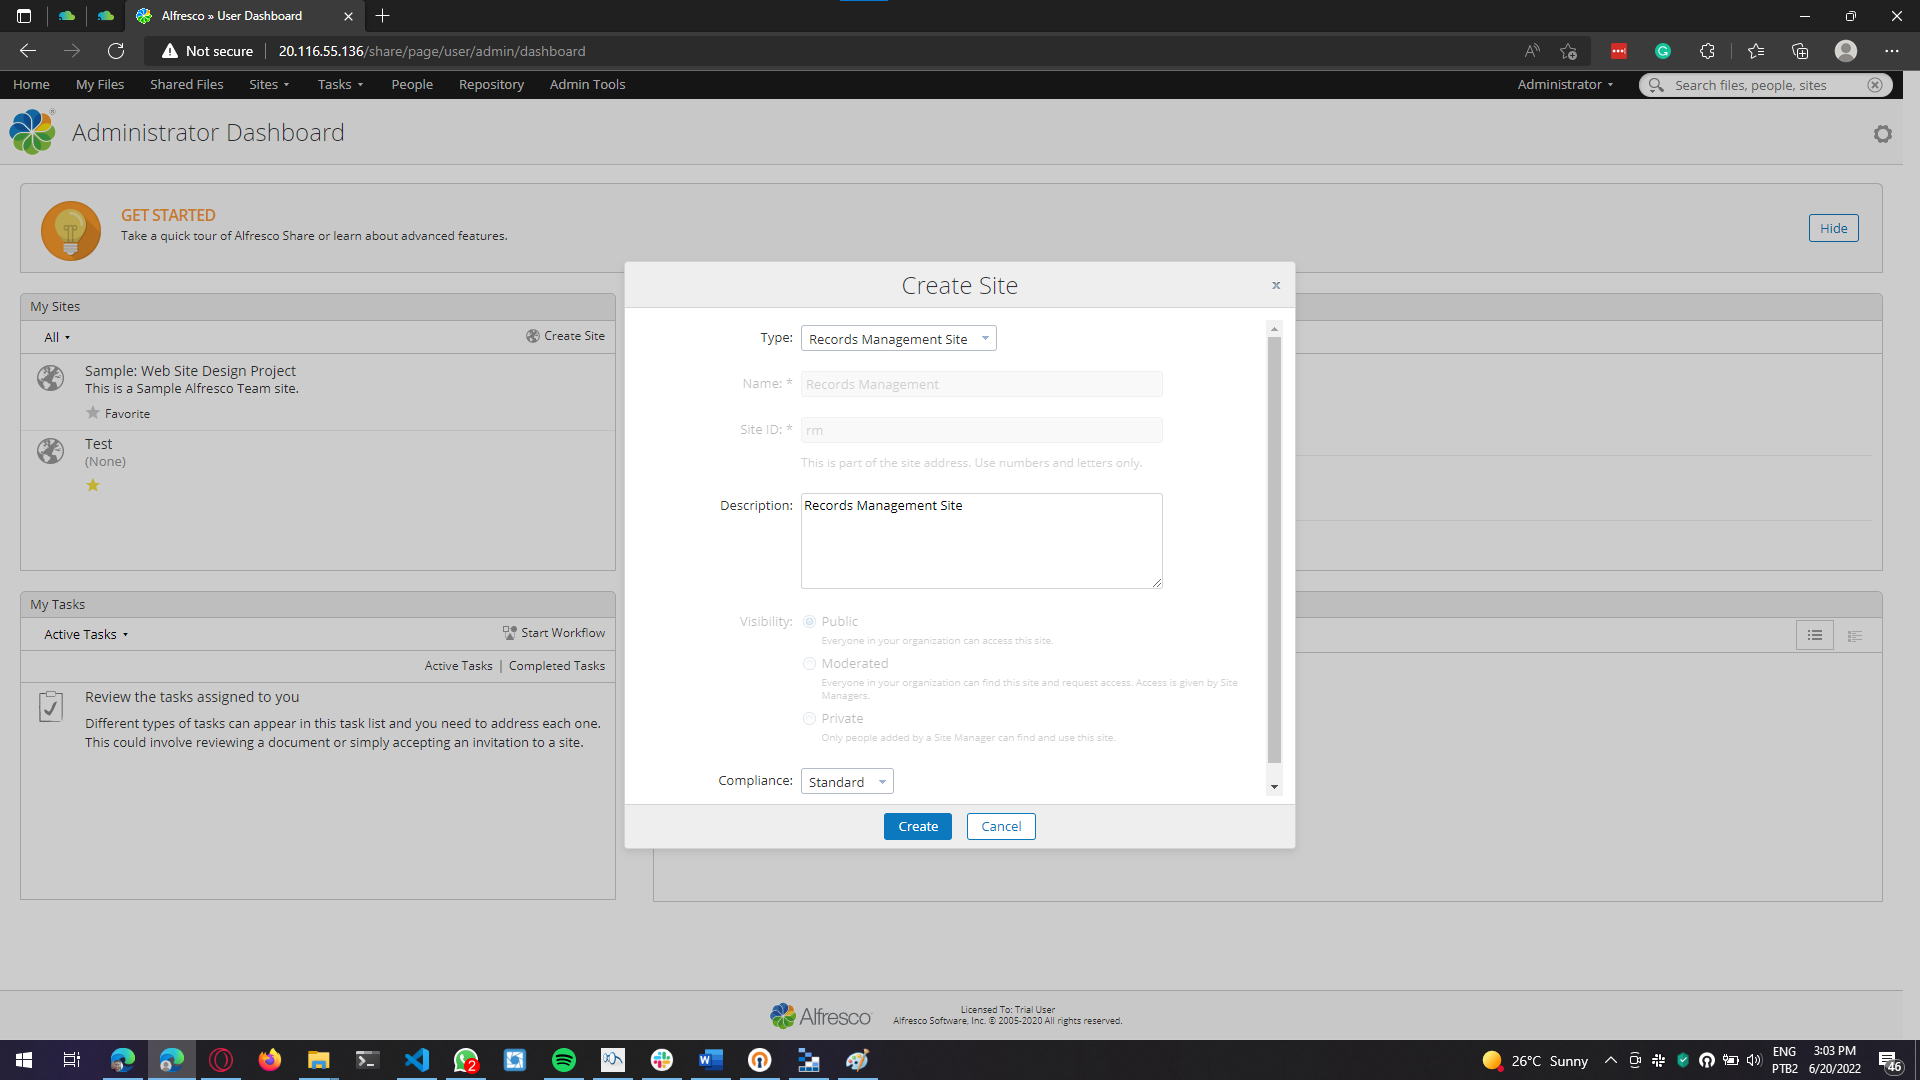Open Windows Start menu

[24, 1060]
